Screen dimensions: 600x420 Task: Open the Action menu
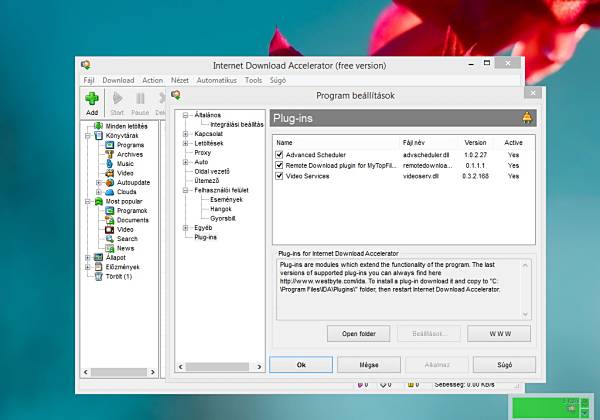click(153, 80)
